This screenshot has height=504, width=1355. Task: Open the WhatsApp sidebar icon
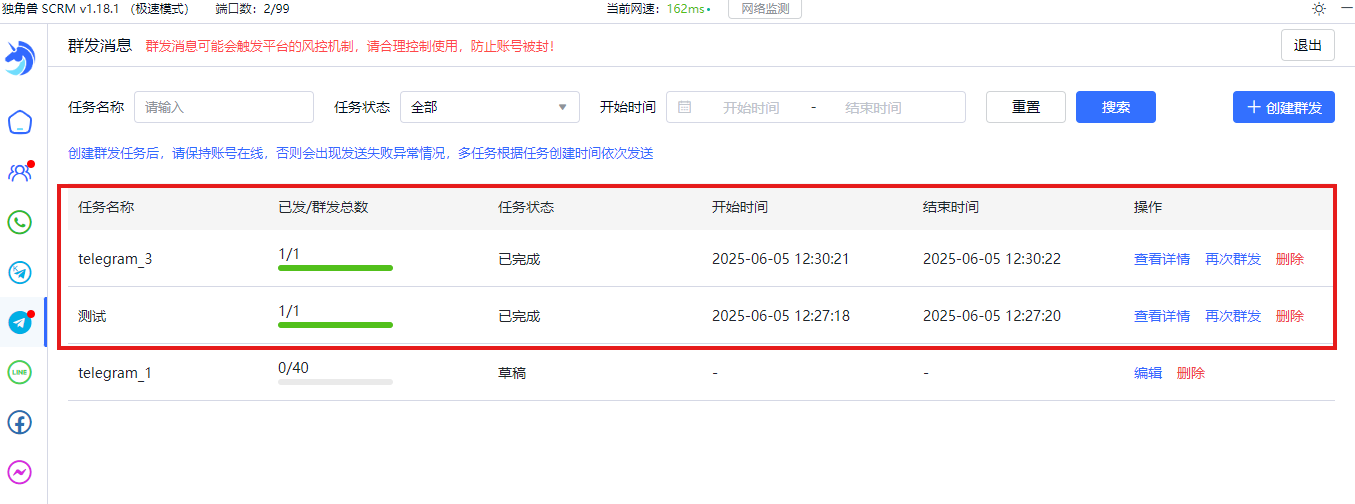(x=20, y=222)
